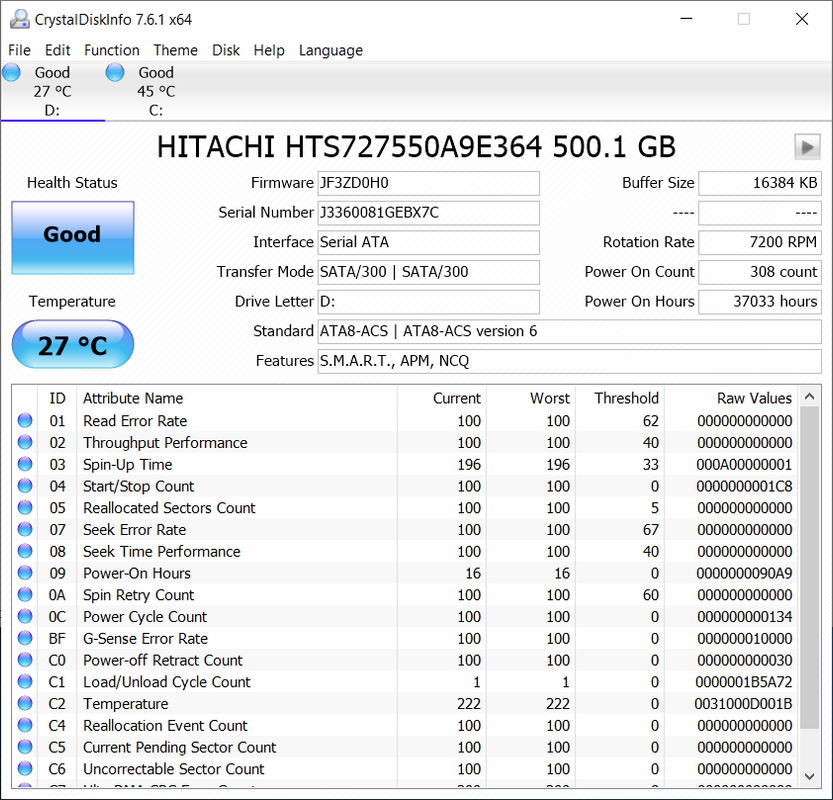
Task: Open the Theme menu
Action: 175,50
